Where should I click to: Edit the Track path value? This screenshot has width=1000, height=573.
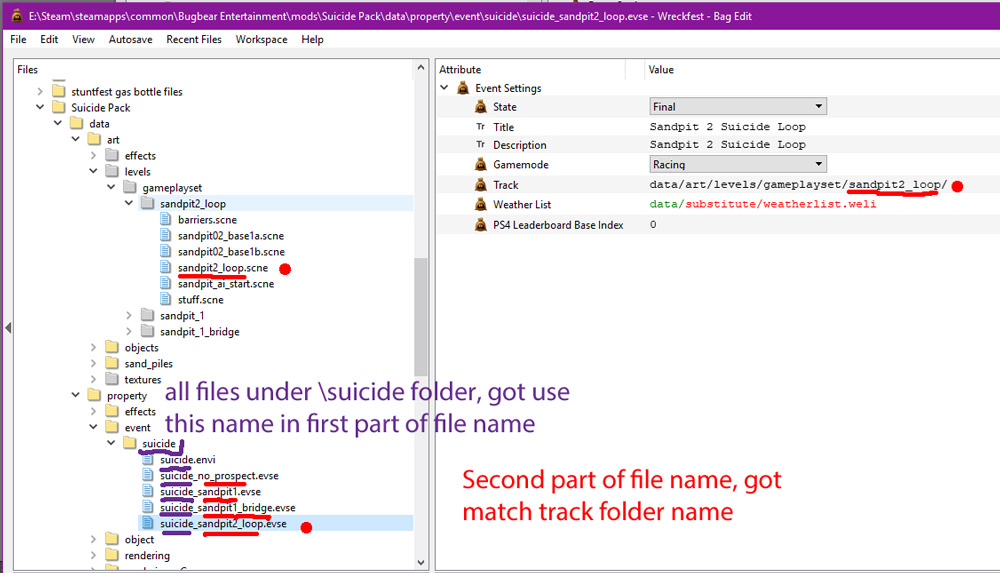(x=798, y=185)
